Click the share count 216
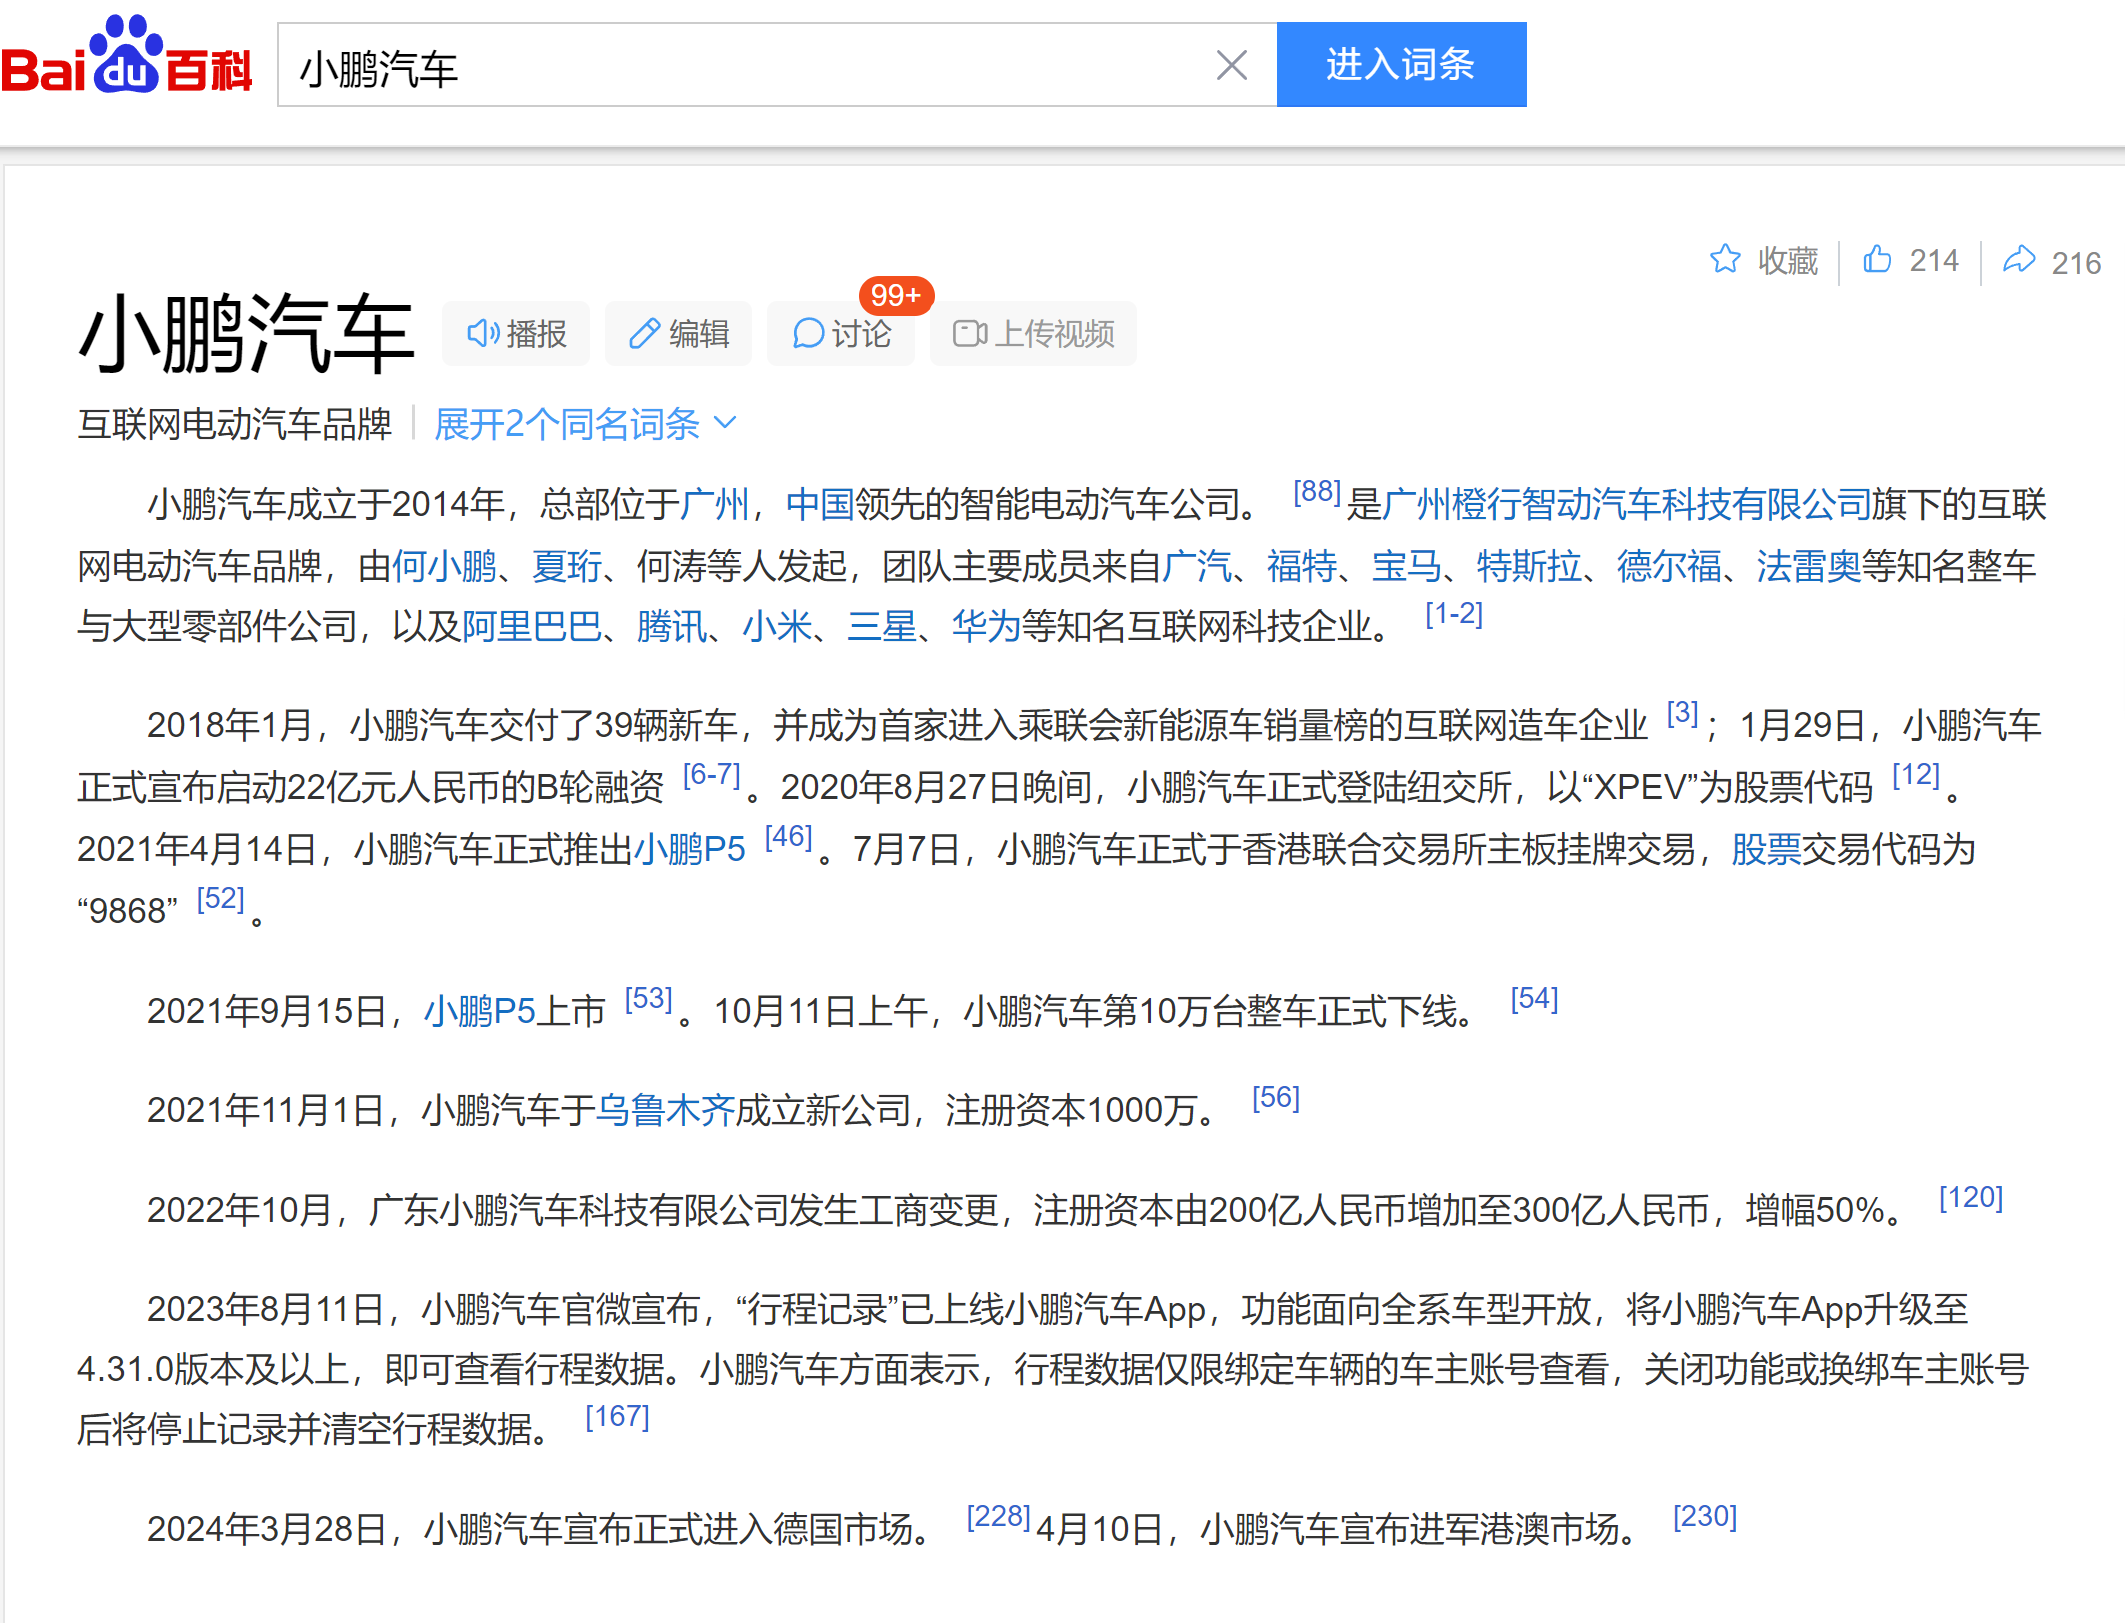Viewport: 2125px width, 1623px height. [x=2076, y=263]
